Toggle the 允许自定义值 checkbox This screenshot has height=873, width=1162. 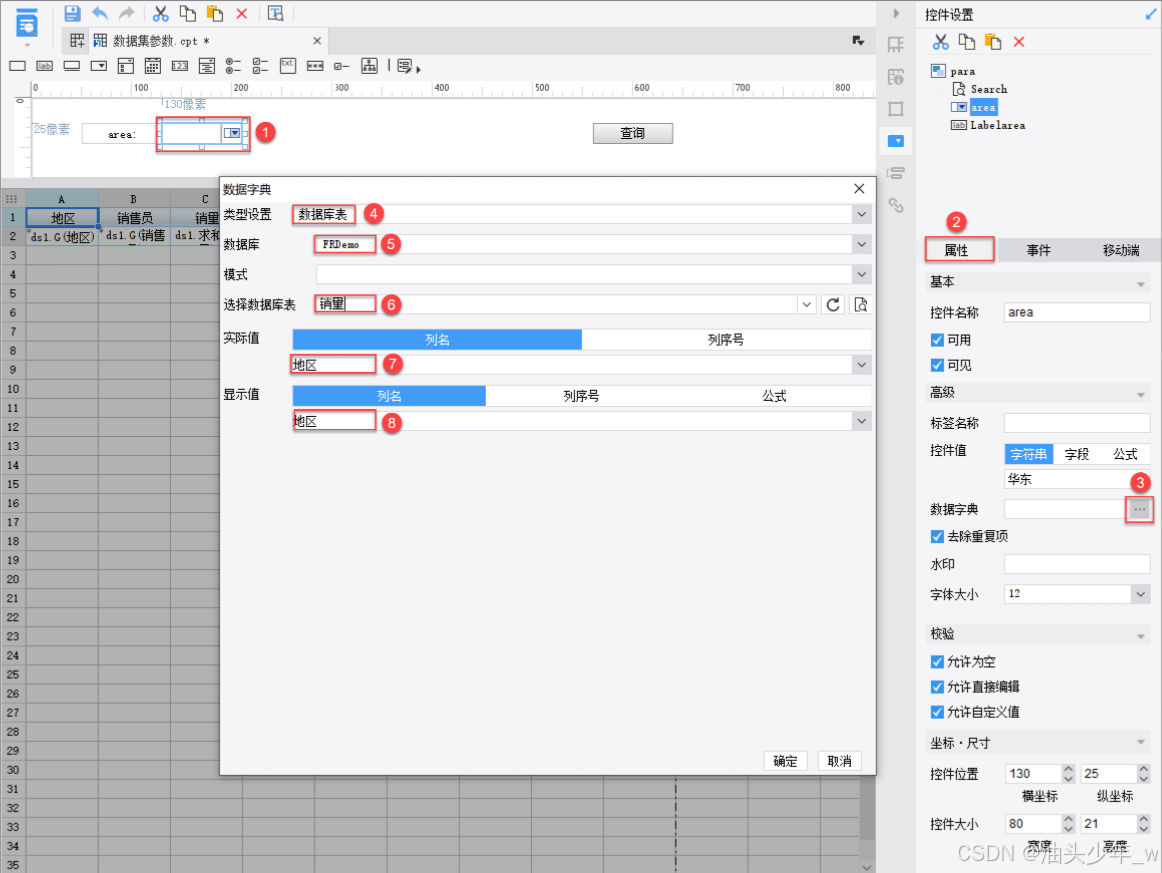point(937,712)
